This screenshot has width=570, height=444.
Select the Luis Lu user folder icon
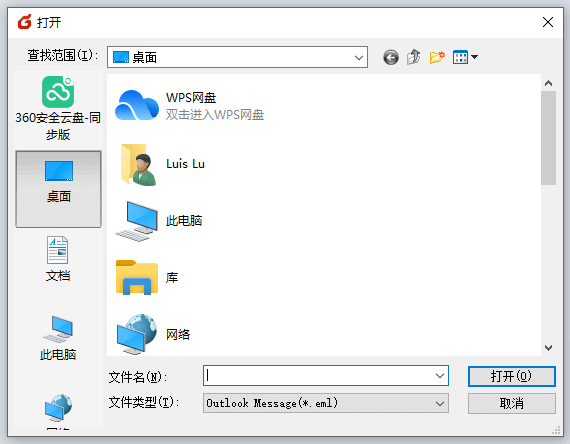pos(139,164)
